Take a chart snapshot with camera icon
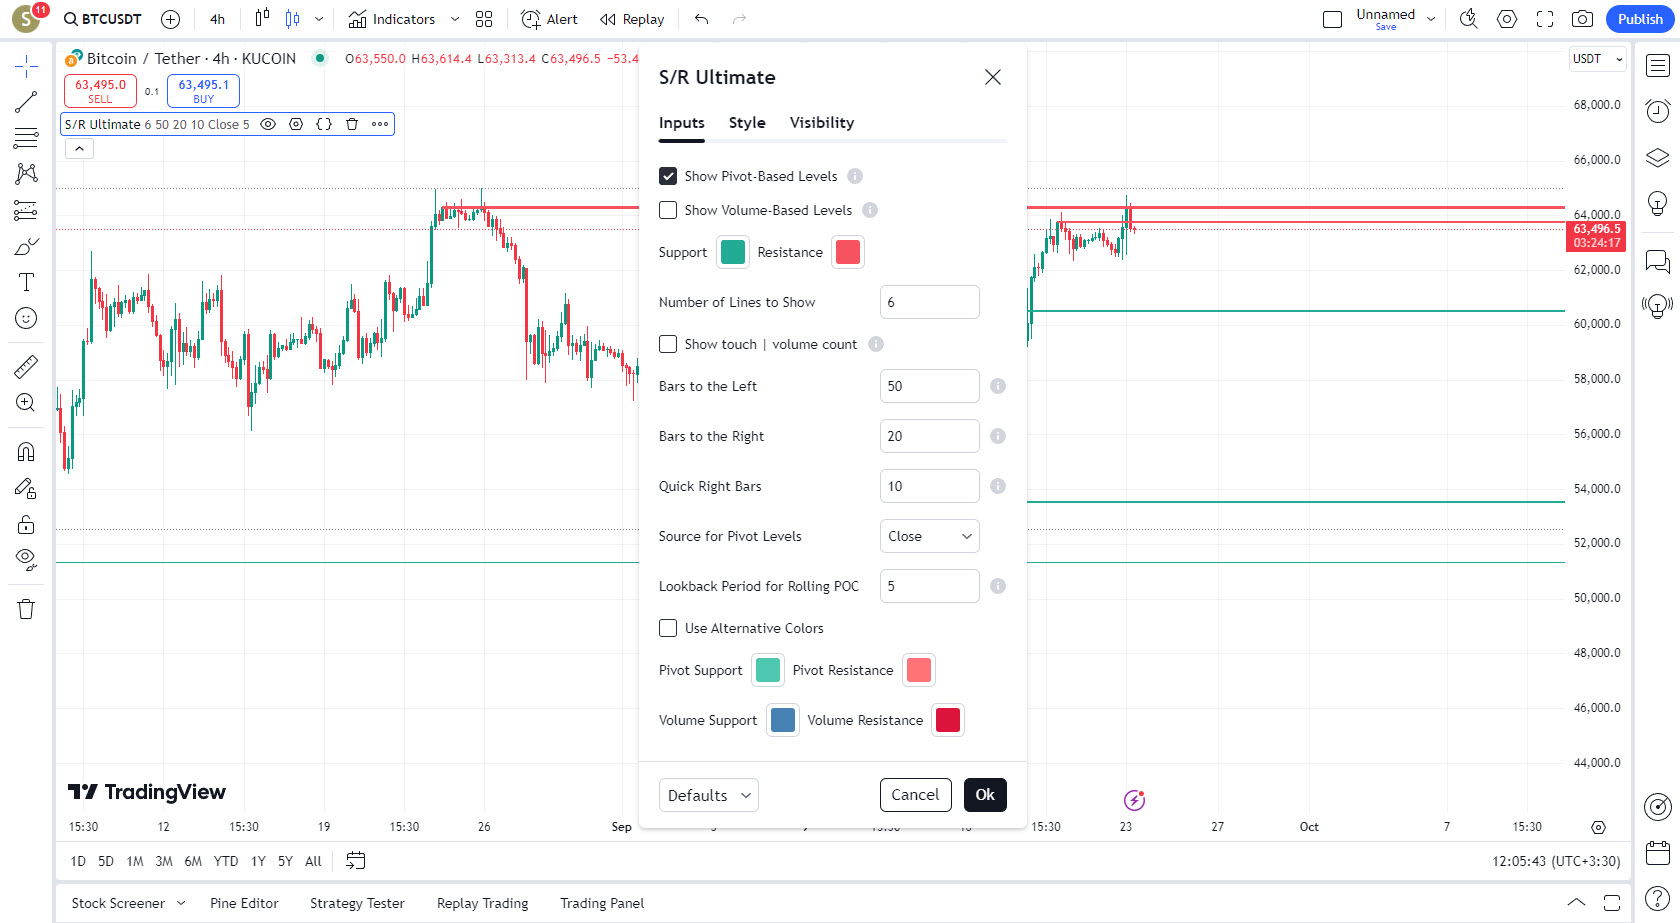 tap(1582, 19)
